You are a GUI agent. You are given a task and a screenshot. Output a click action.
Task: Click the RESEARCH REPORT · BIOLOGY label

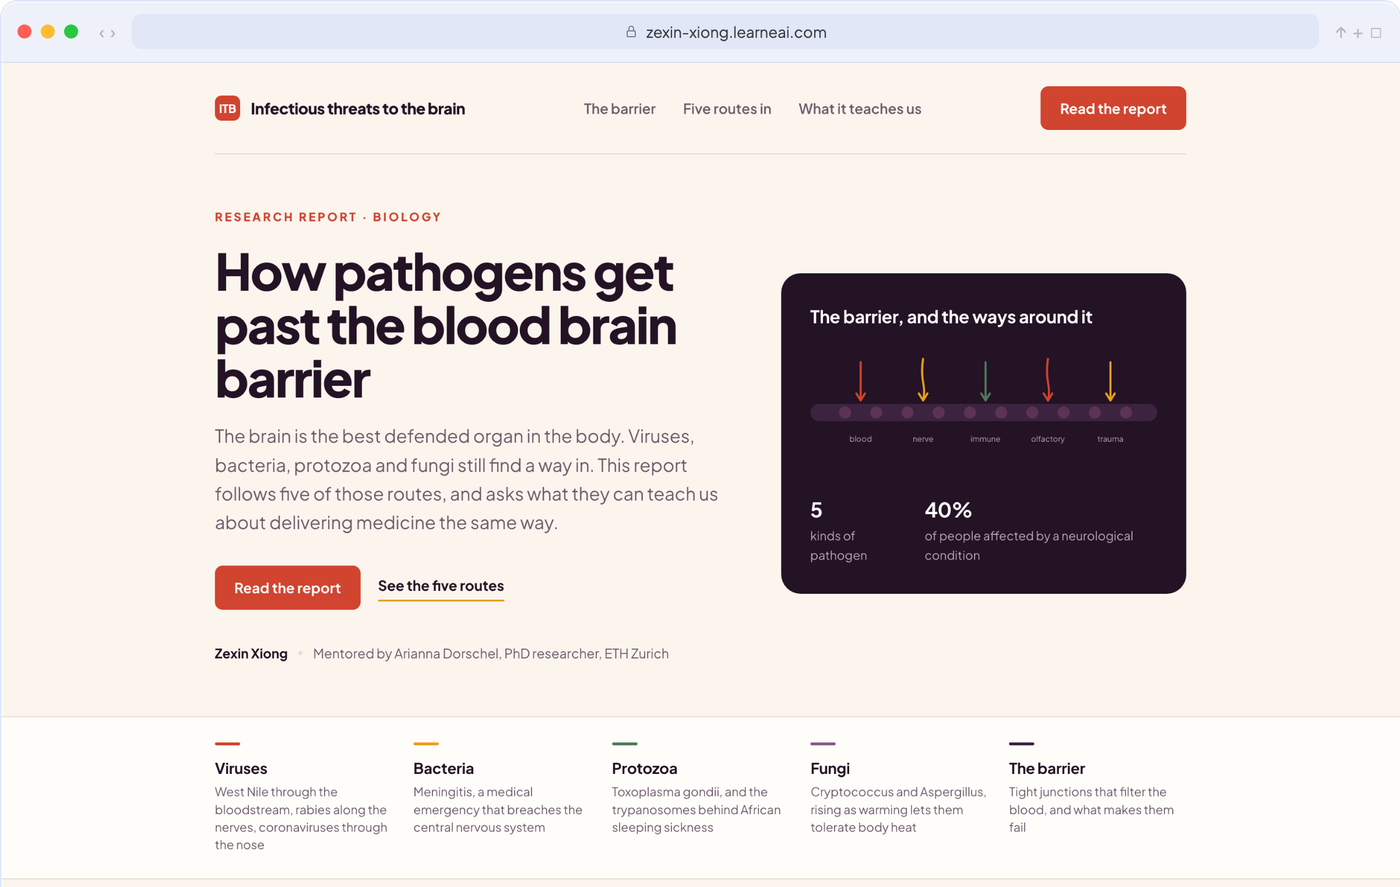pyautogui.click(x=328, y=217)
